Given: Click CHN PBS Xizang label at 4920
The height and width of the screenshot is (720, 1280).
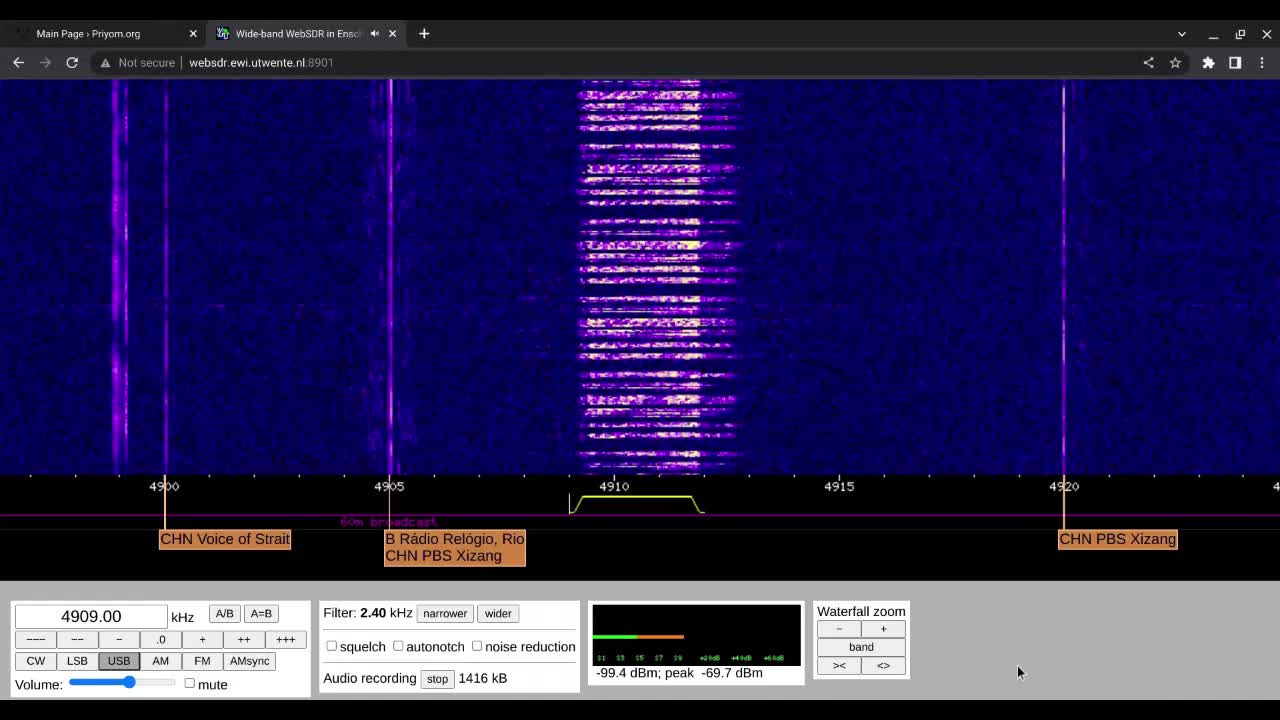Looking at the screenshot, I should click(1118, 539).
